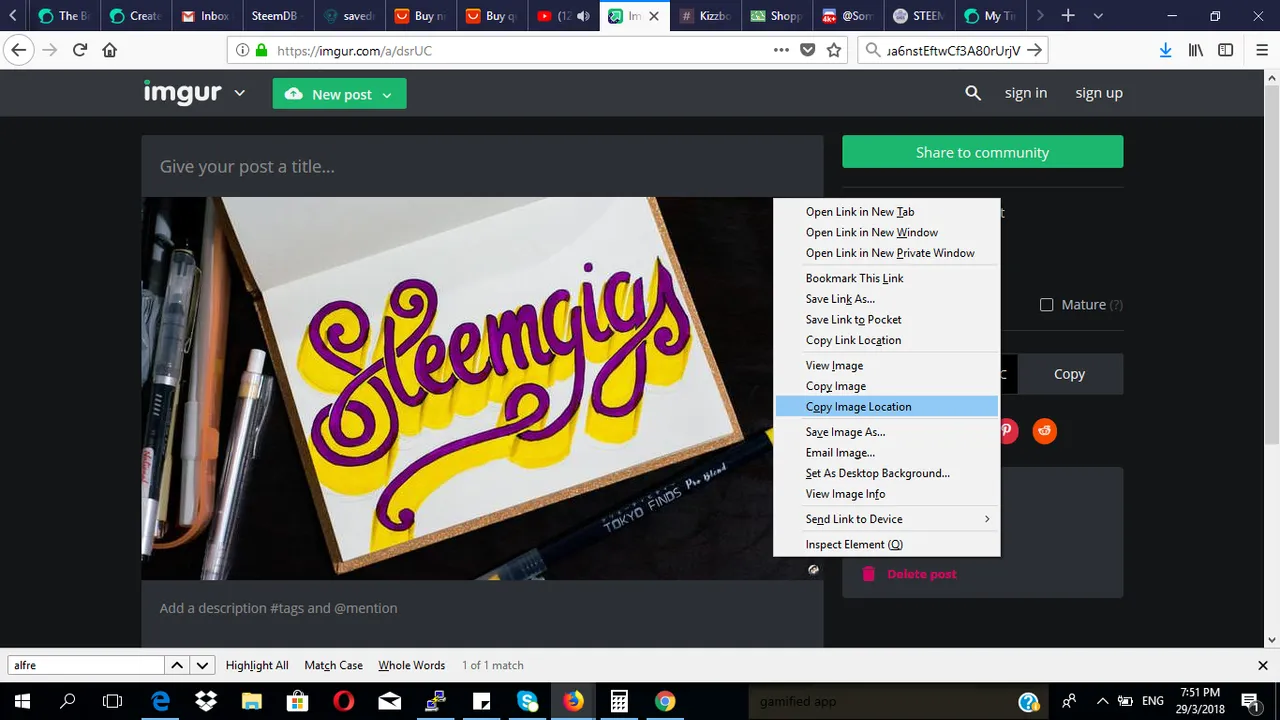Open Windows Start menu
The height and width of the screenshot is (720, 1280).
(21, 701)
